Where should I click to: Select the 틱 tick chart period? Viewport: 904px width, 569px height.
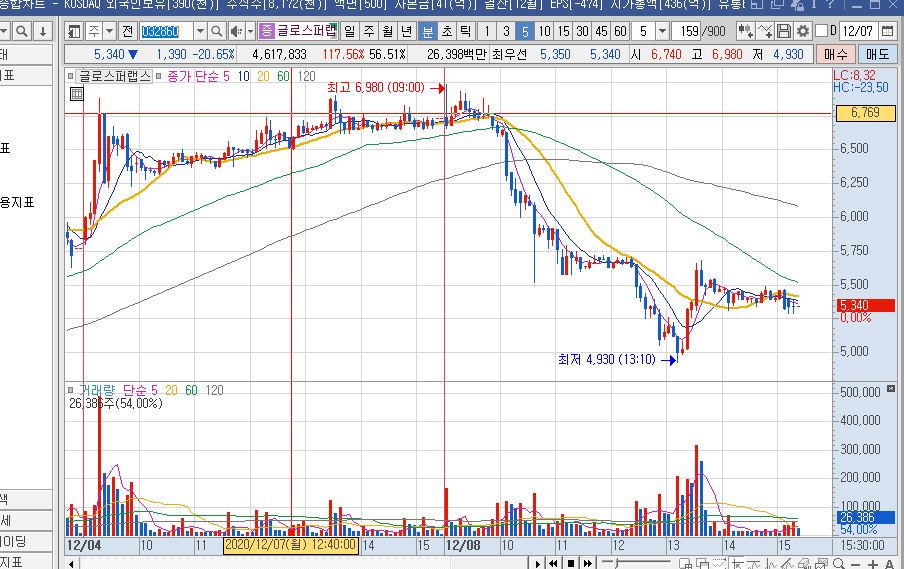(465, 31)
